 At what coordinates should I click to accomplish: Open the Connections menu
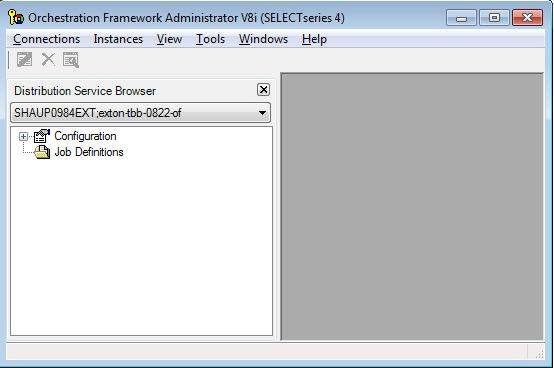point(47,39)
